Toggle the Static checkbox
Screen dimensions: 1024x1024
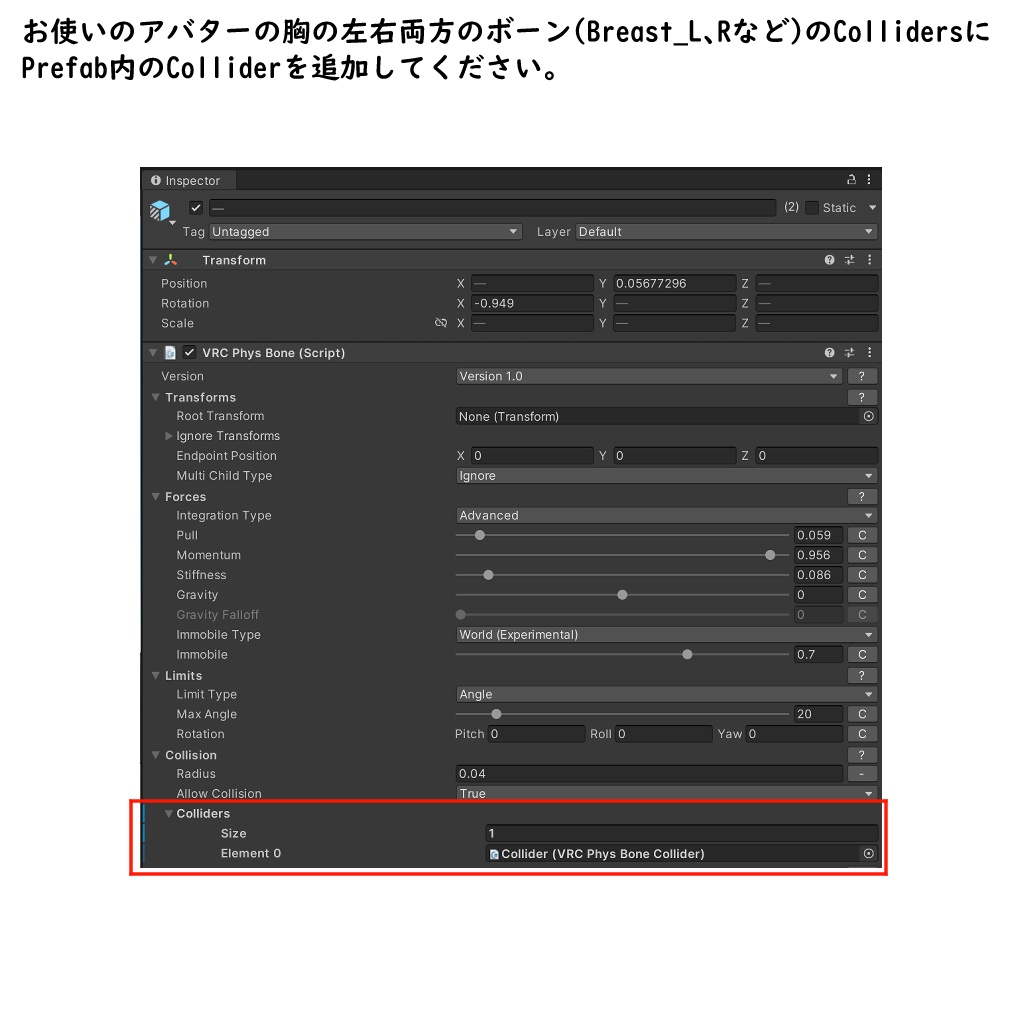[x=812, y=208]
